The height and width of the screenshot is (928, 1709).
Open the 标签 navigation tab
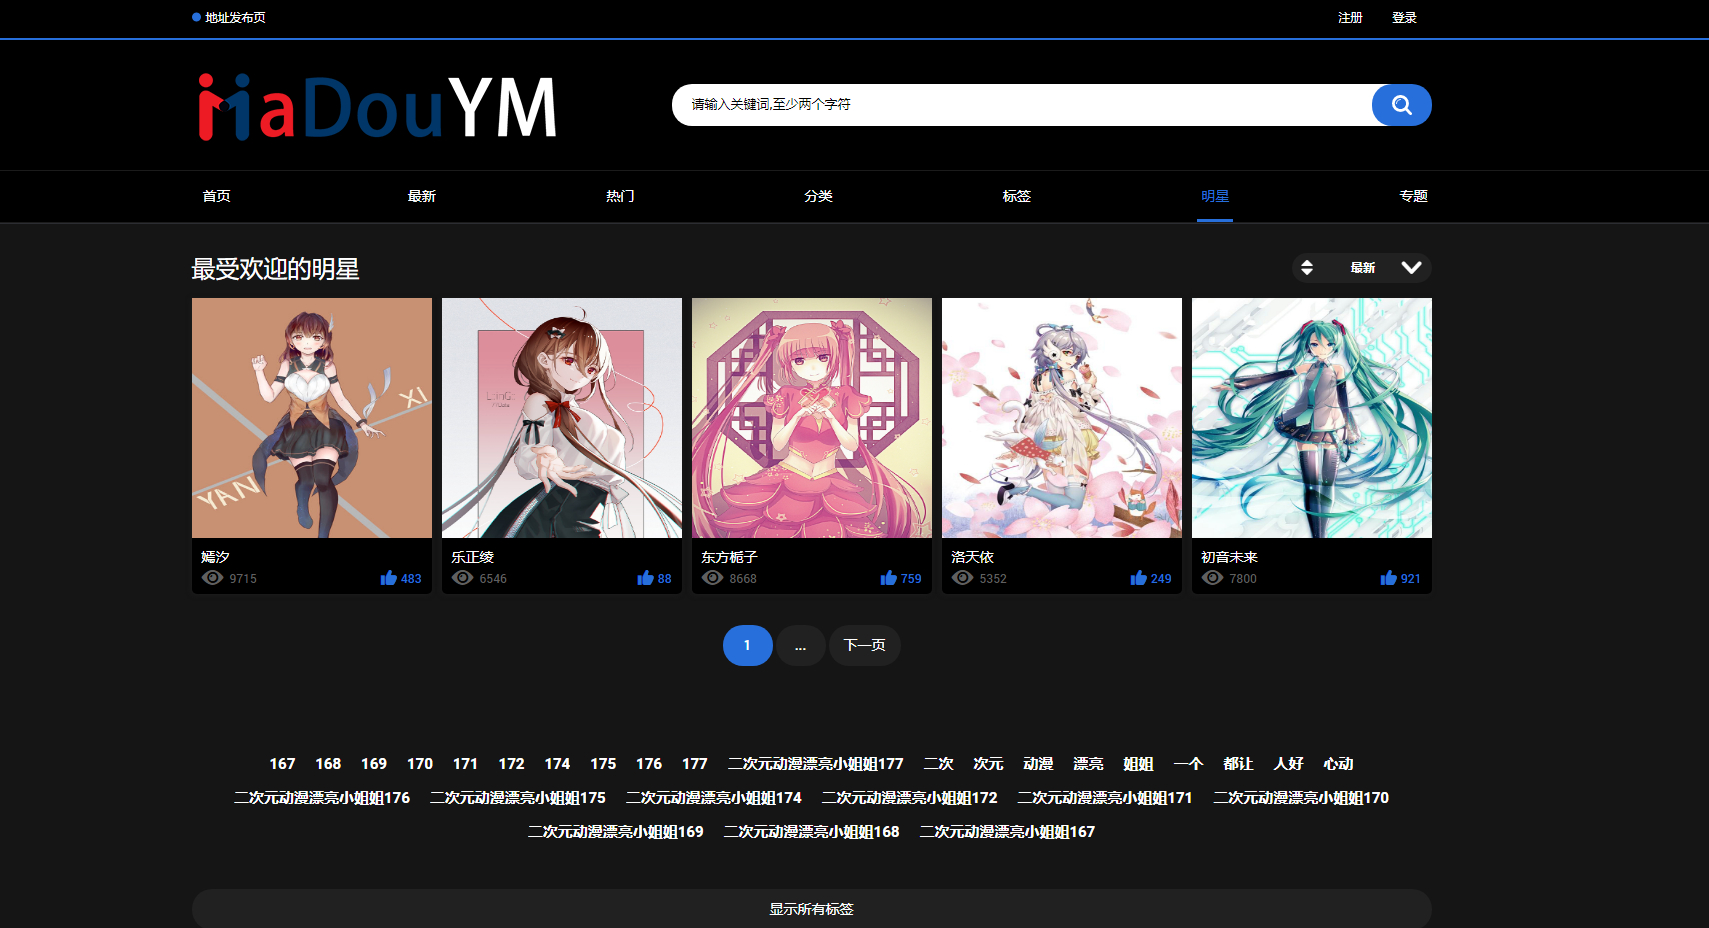pyautogui.click(x=1016, y=196)
